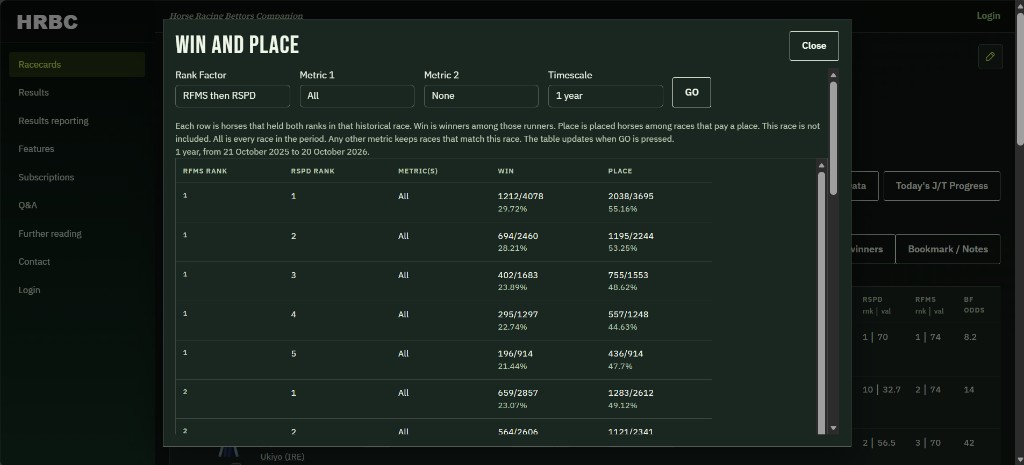Open the Q&A page
The height and width of the screenshot is (465, 1024).
27,205
